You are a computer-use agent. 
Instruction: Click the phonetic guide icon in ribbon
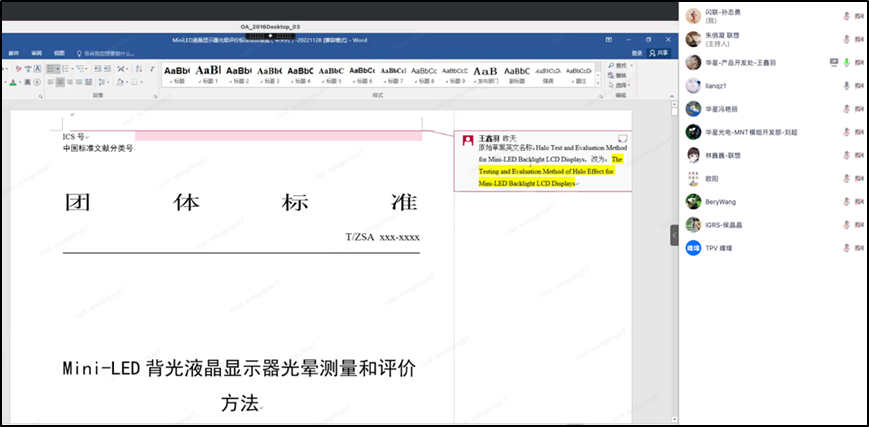tap(28, 69)
